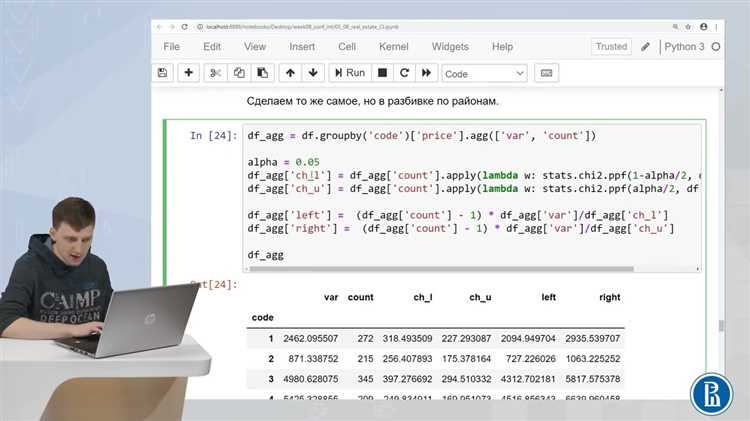Click the 'ch_l' column header

click(x=423, y=297)
